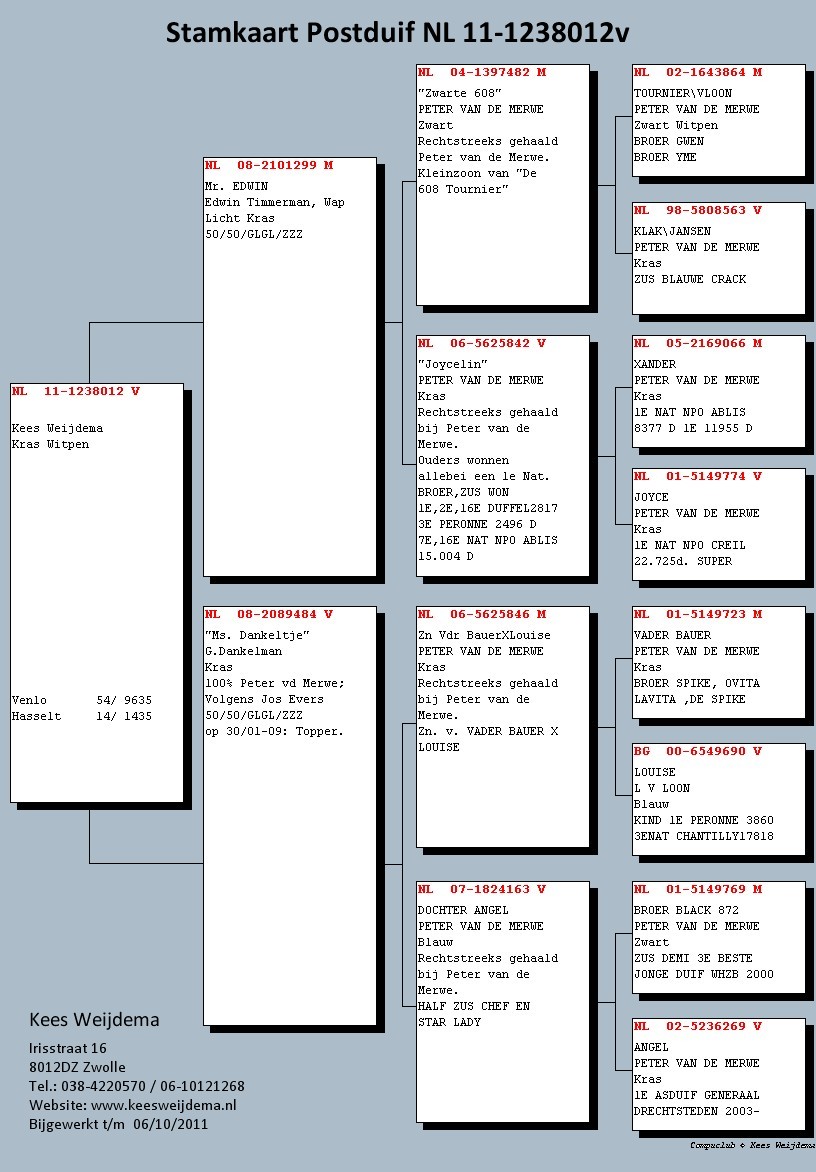Select the Zwarte 608 pedigree box
This screenshot has width=816, height=1172.
click(503, 185)
